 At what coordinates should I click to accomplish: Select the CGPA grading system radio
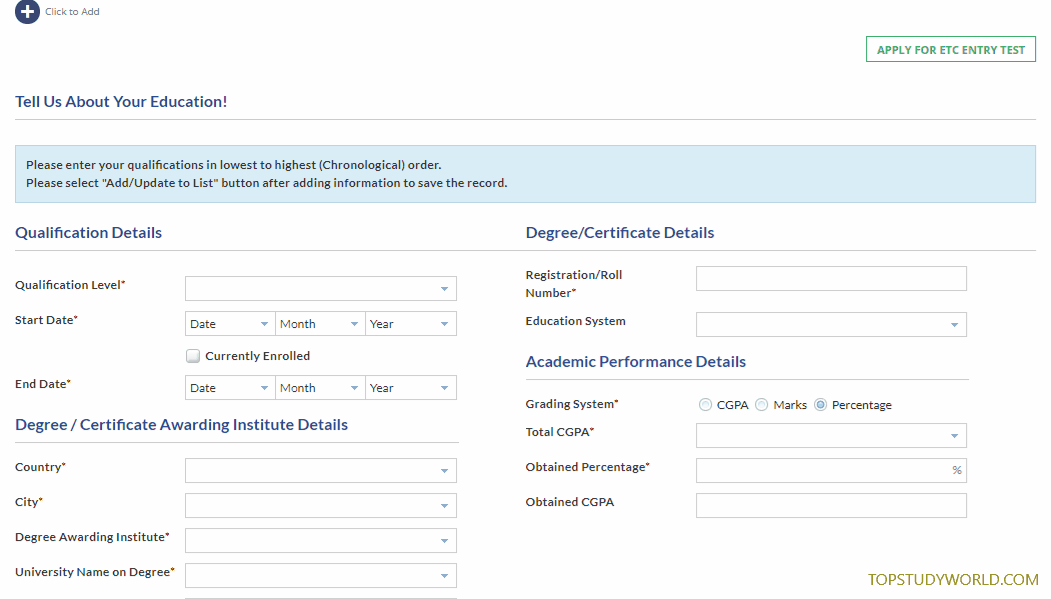[x=706, y=405]
